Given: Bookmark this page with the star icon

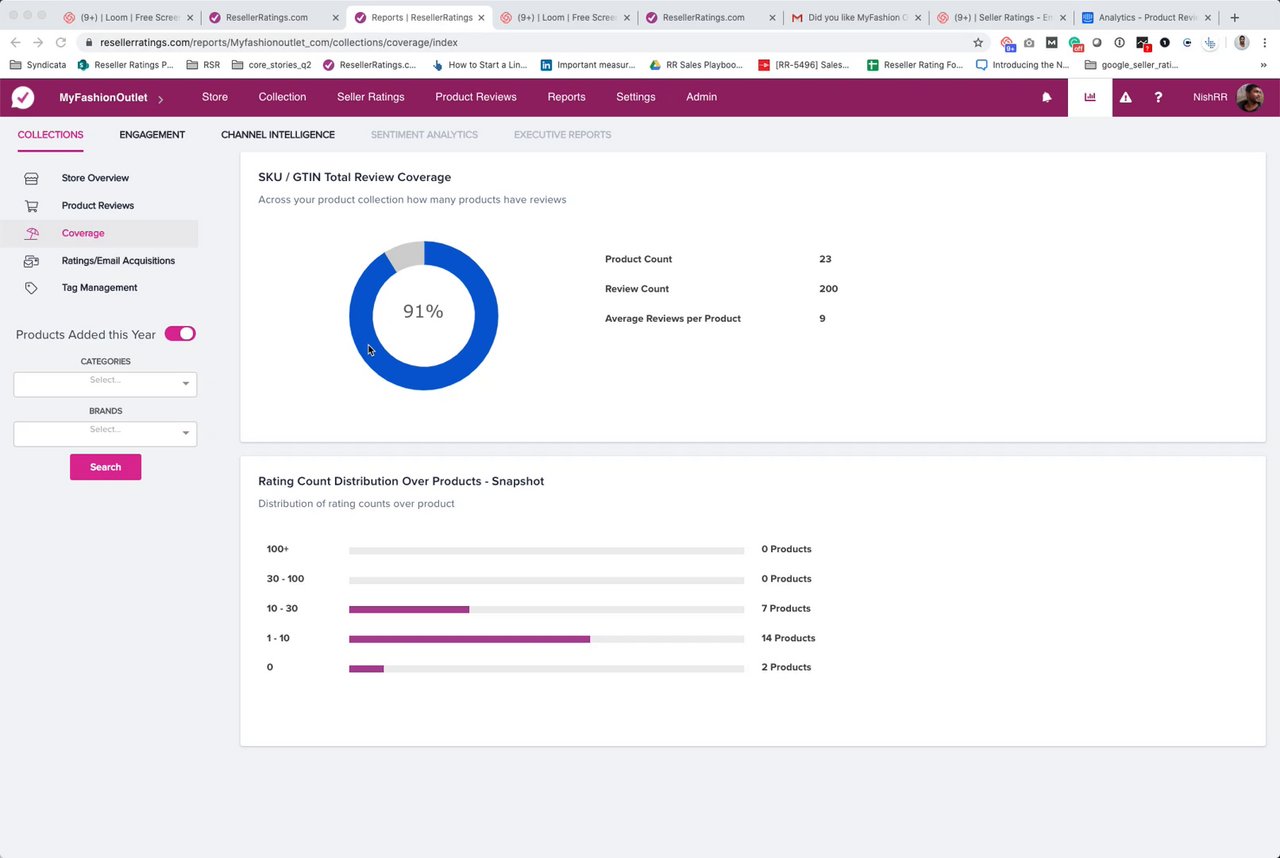Looking at the screenshot, I should 978,43.
